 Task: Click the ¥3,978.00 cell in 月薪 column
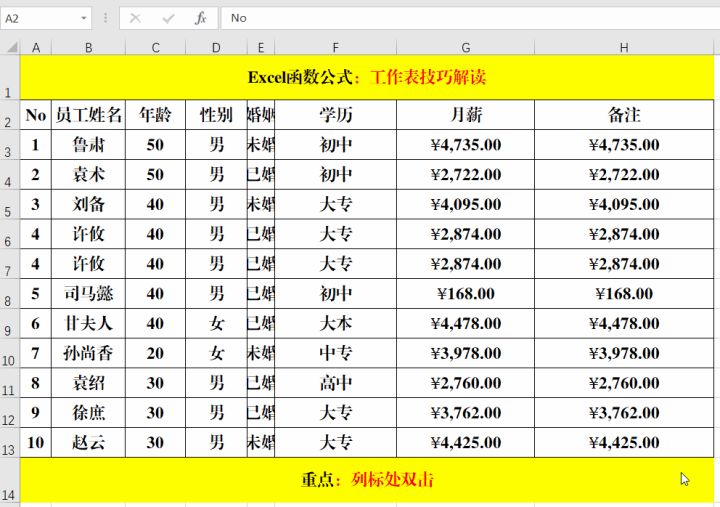click(x=466, y=354)
